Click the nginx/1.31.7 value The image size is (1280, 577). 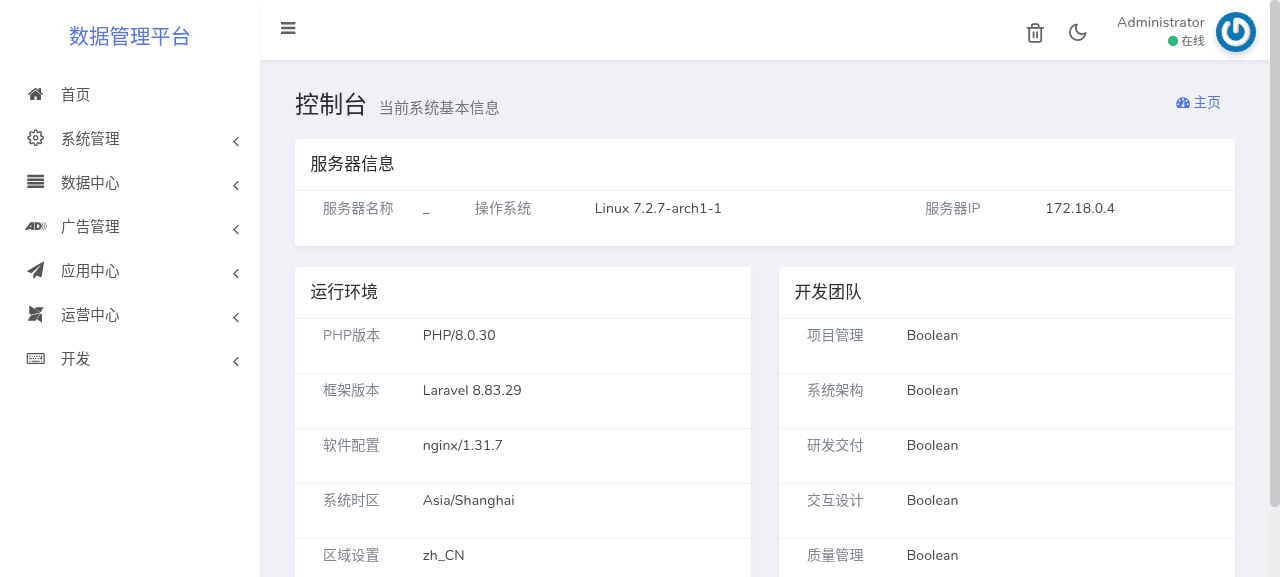(463, 446)
